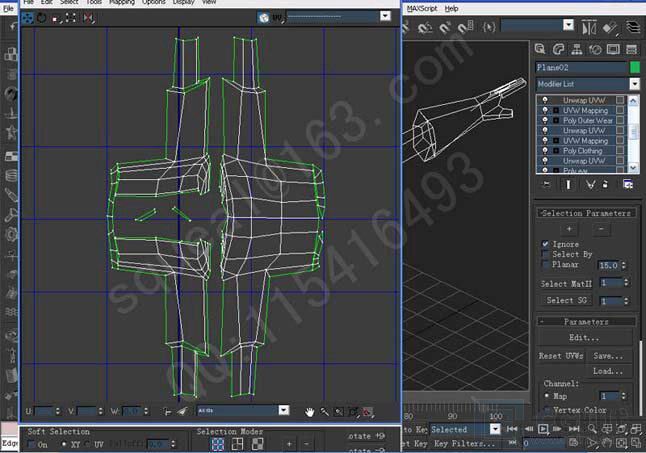Click the green object color swatch for Plane02
This screenshot has width=646, height=453.
[635, 67]
